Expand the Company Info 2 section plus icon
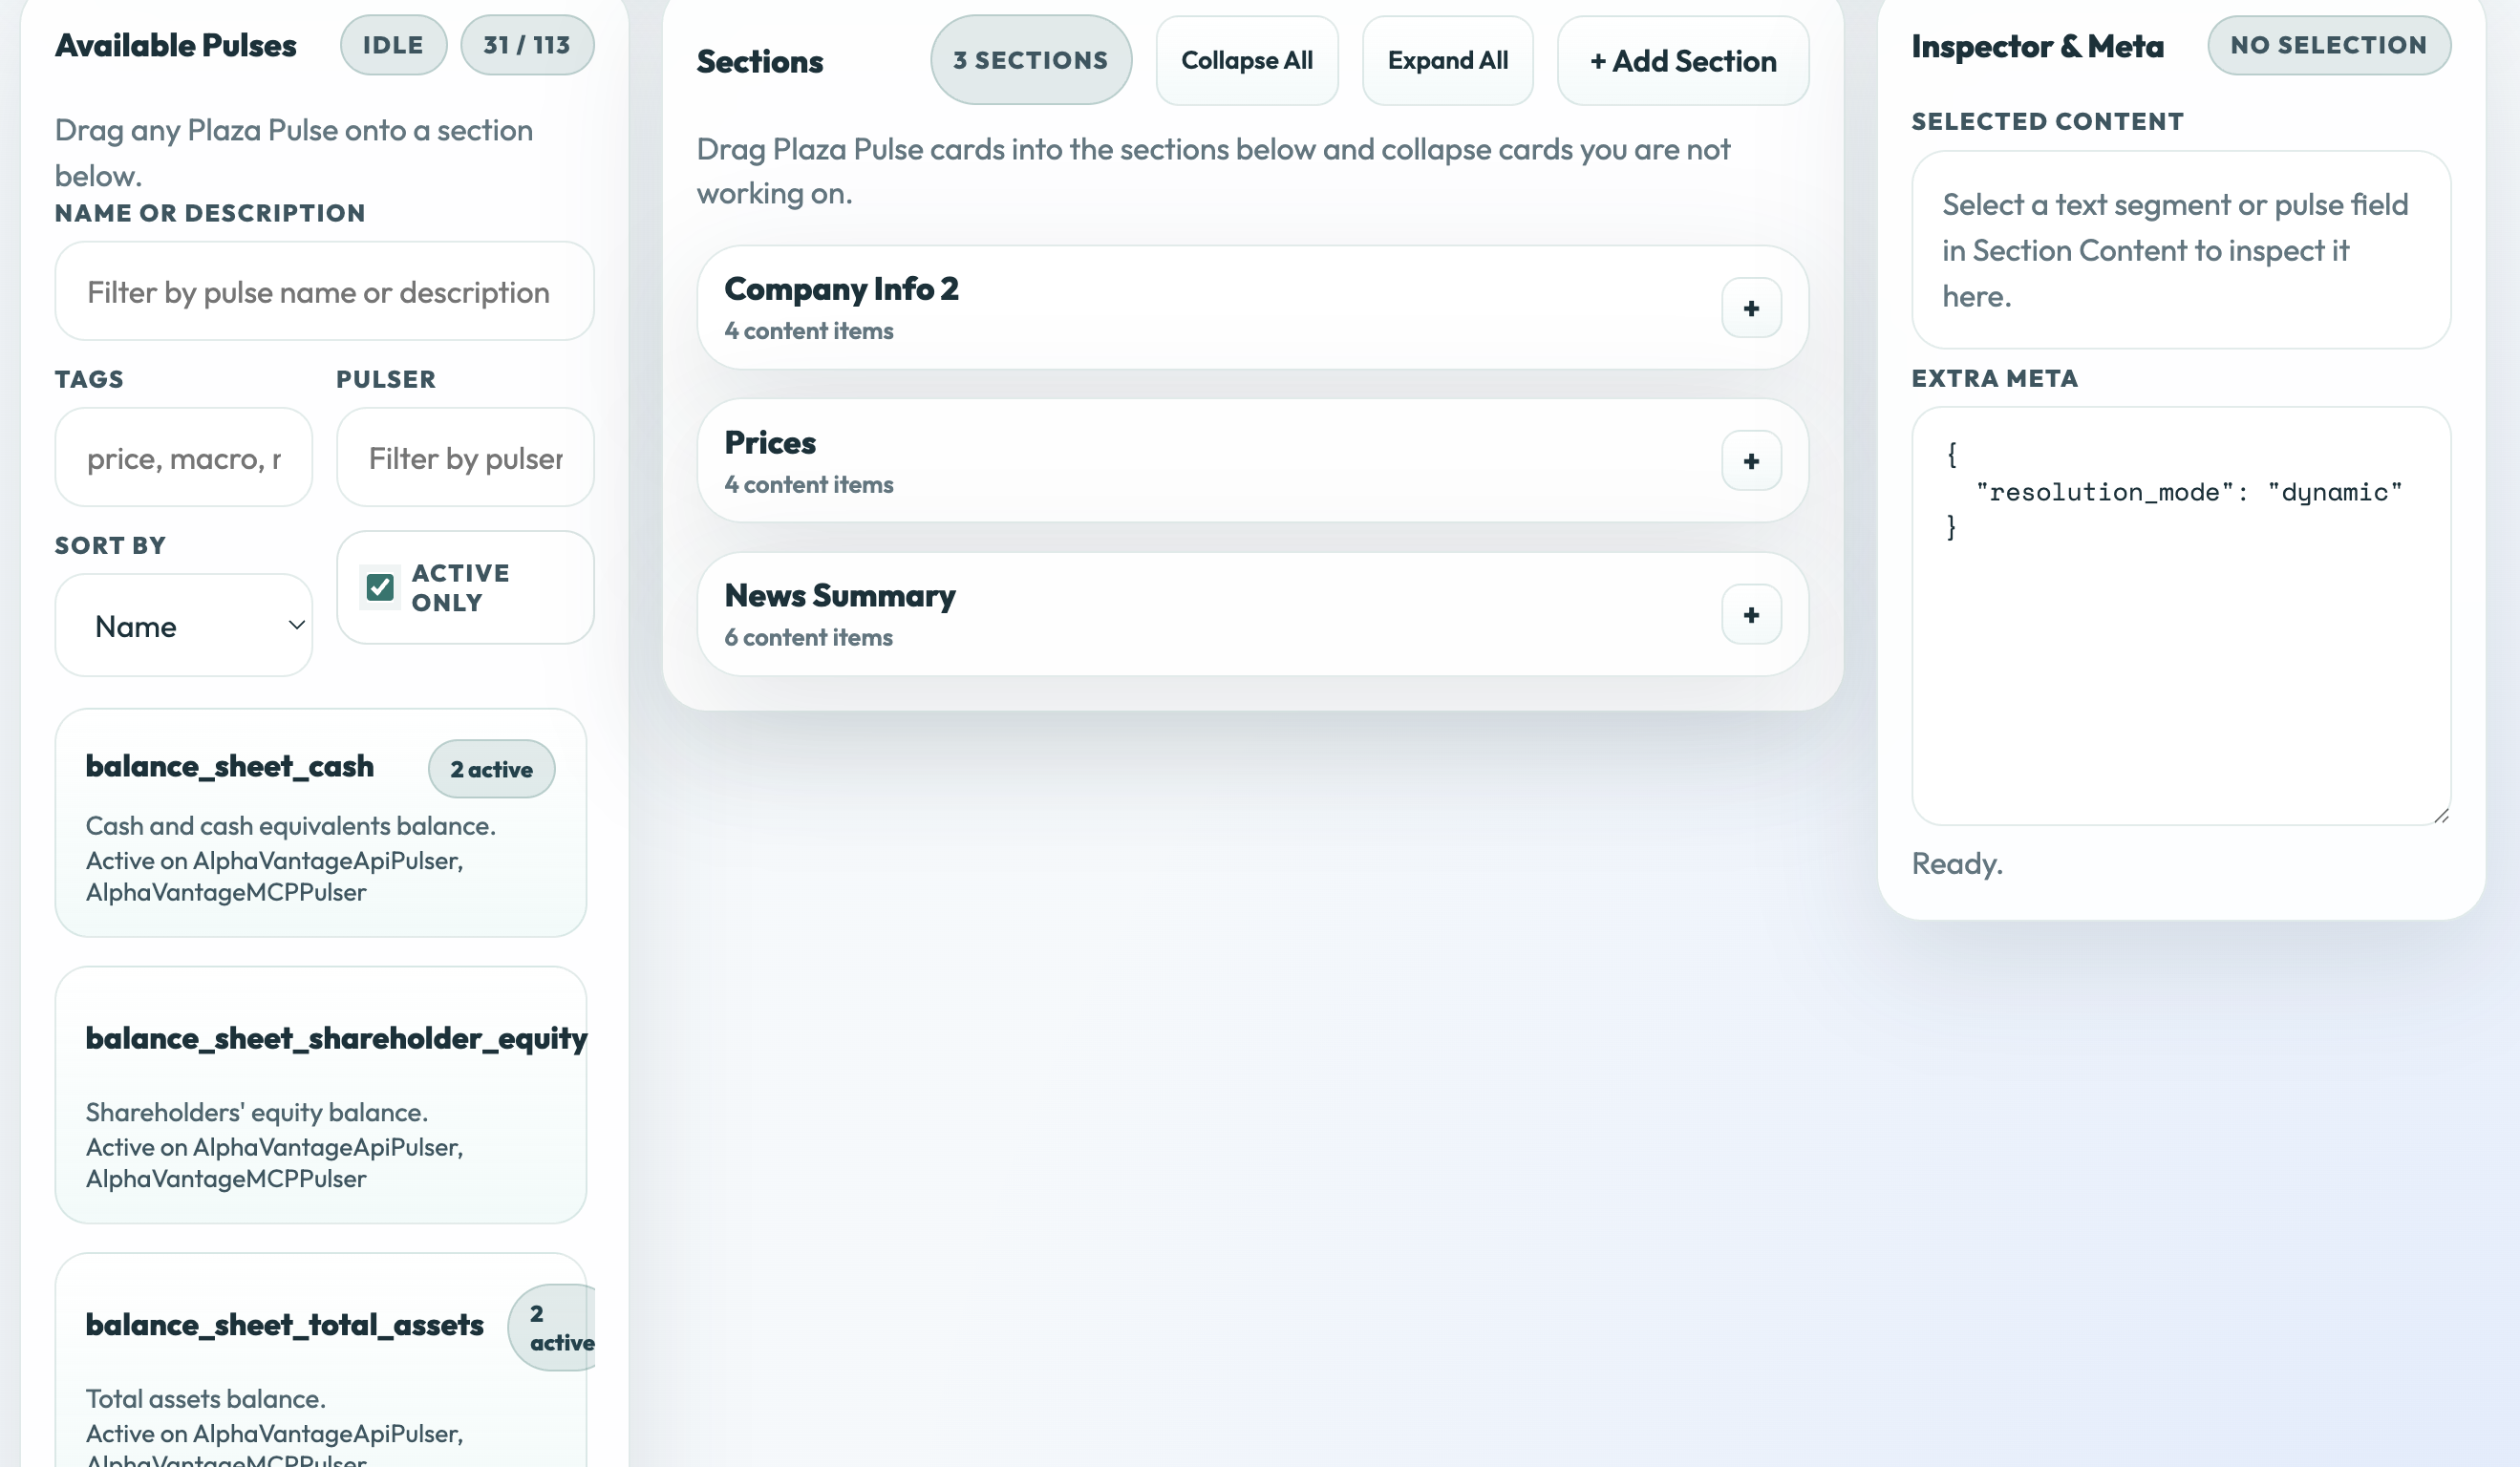2520x1467 pixels. 1750,308
